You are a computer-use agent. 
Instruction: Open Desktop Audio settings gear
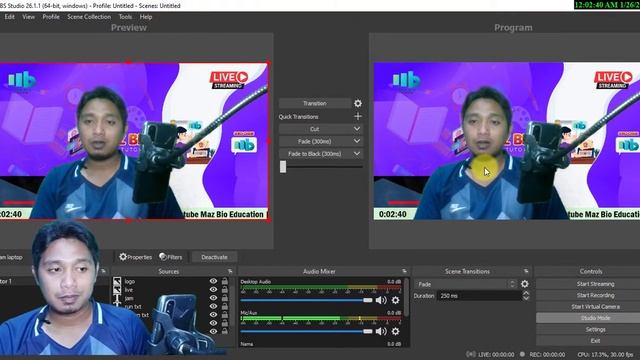[396, 300]
